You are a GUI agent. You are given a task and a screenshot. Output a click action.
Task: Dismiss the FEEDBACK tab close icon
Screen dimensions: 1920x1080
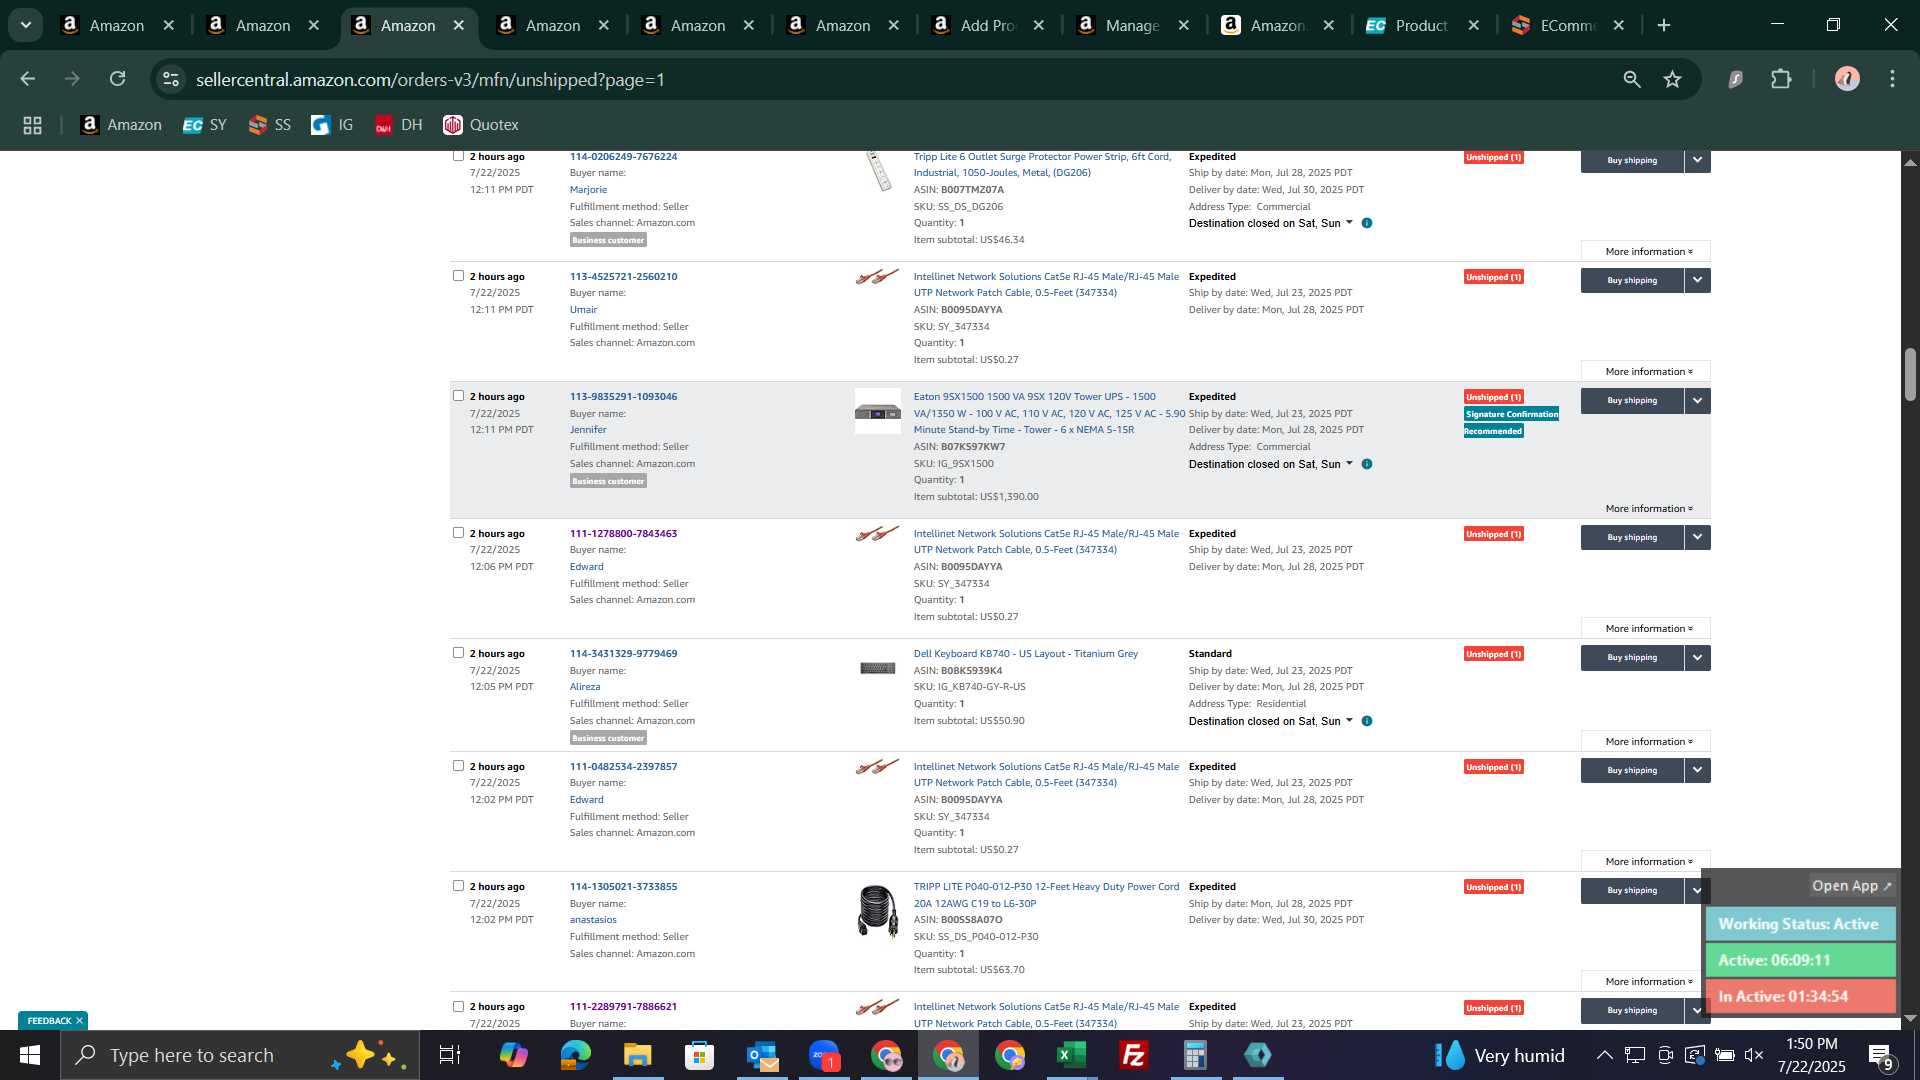(x=79, y=1021)
